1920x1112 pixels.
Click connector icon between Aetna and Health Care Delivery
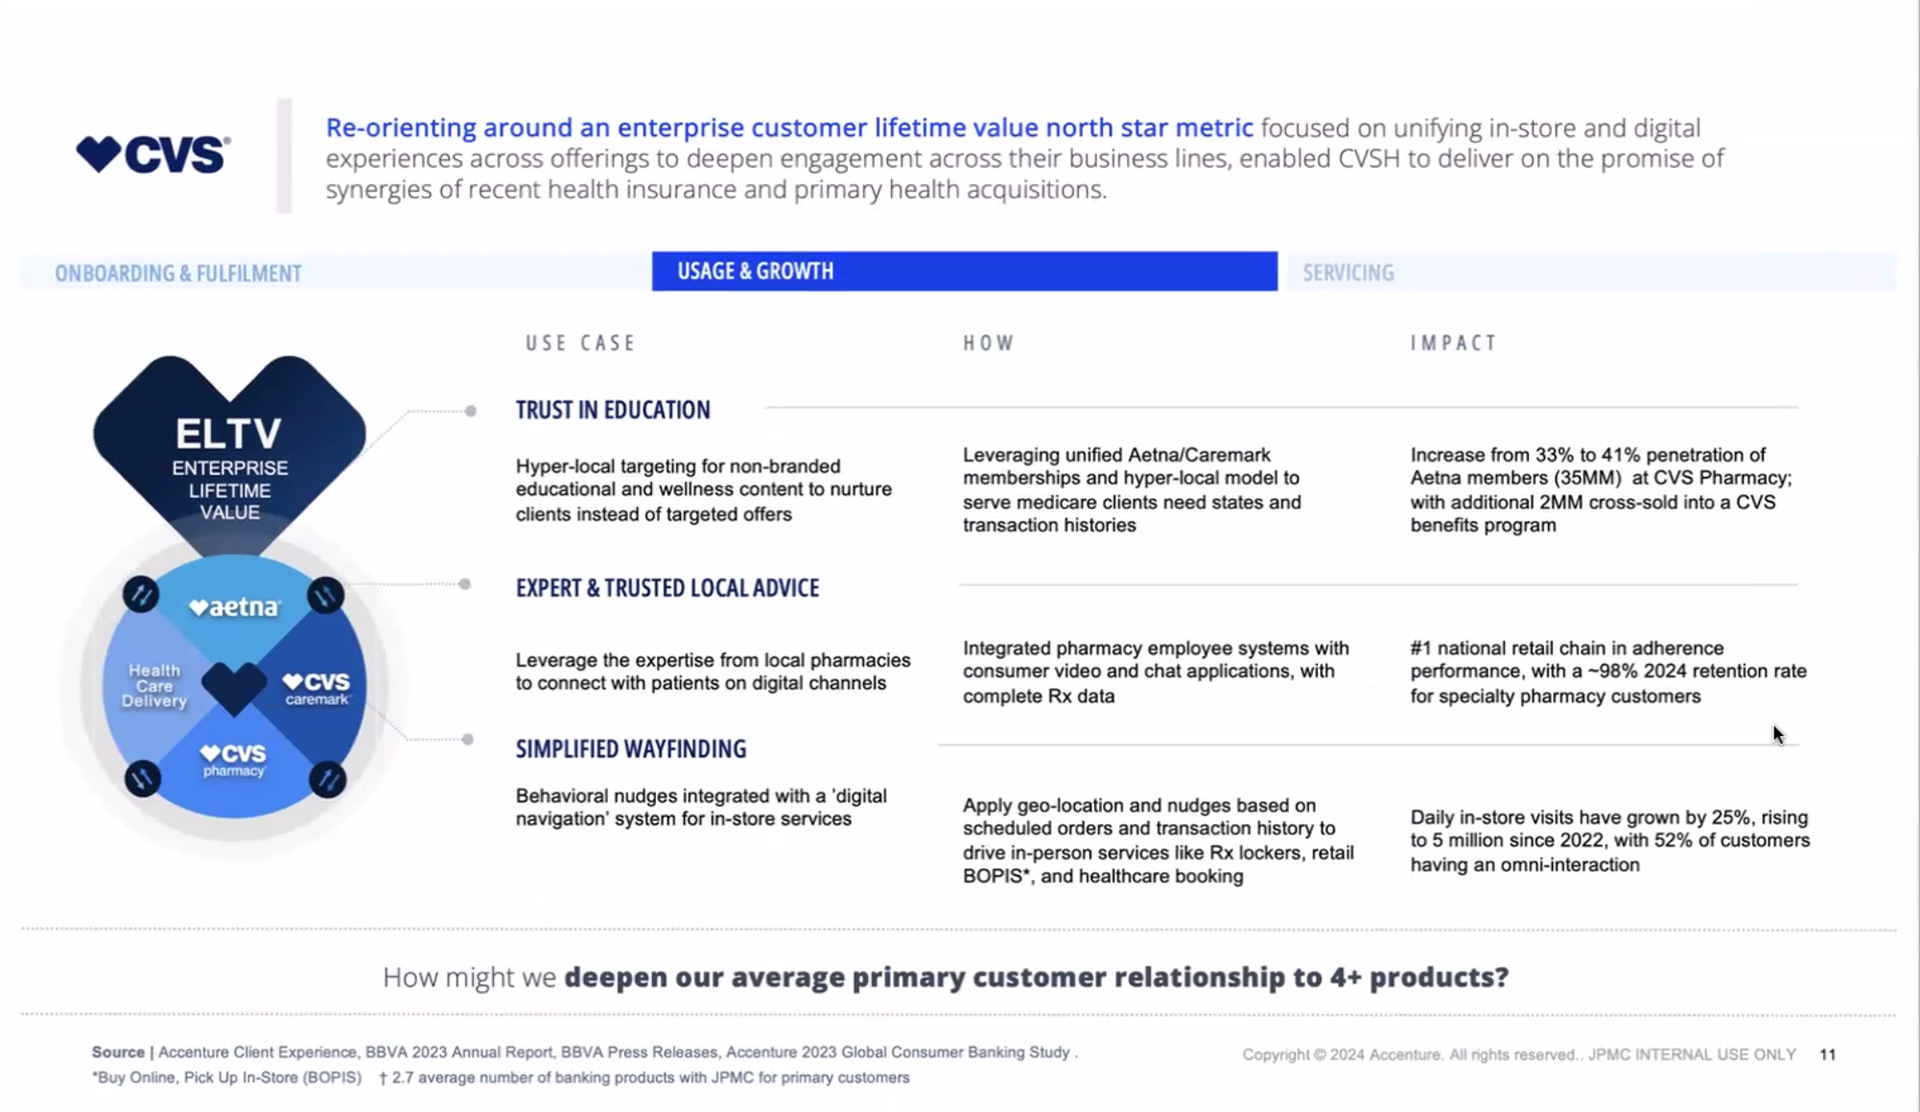click(x=141, y=595)
